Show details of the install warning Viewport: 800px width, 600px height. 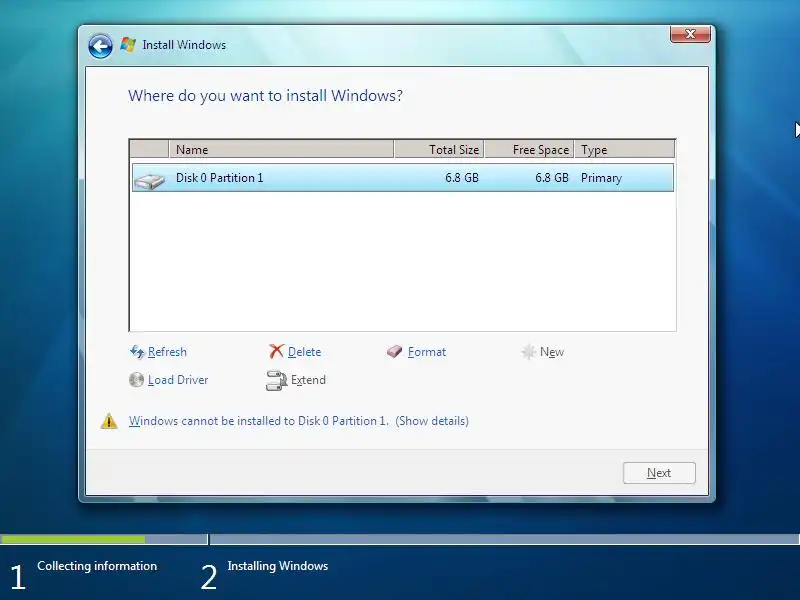[x=432, y=421]
